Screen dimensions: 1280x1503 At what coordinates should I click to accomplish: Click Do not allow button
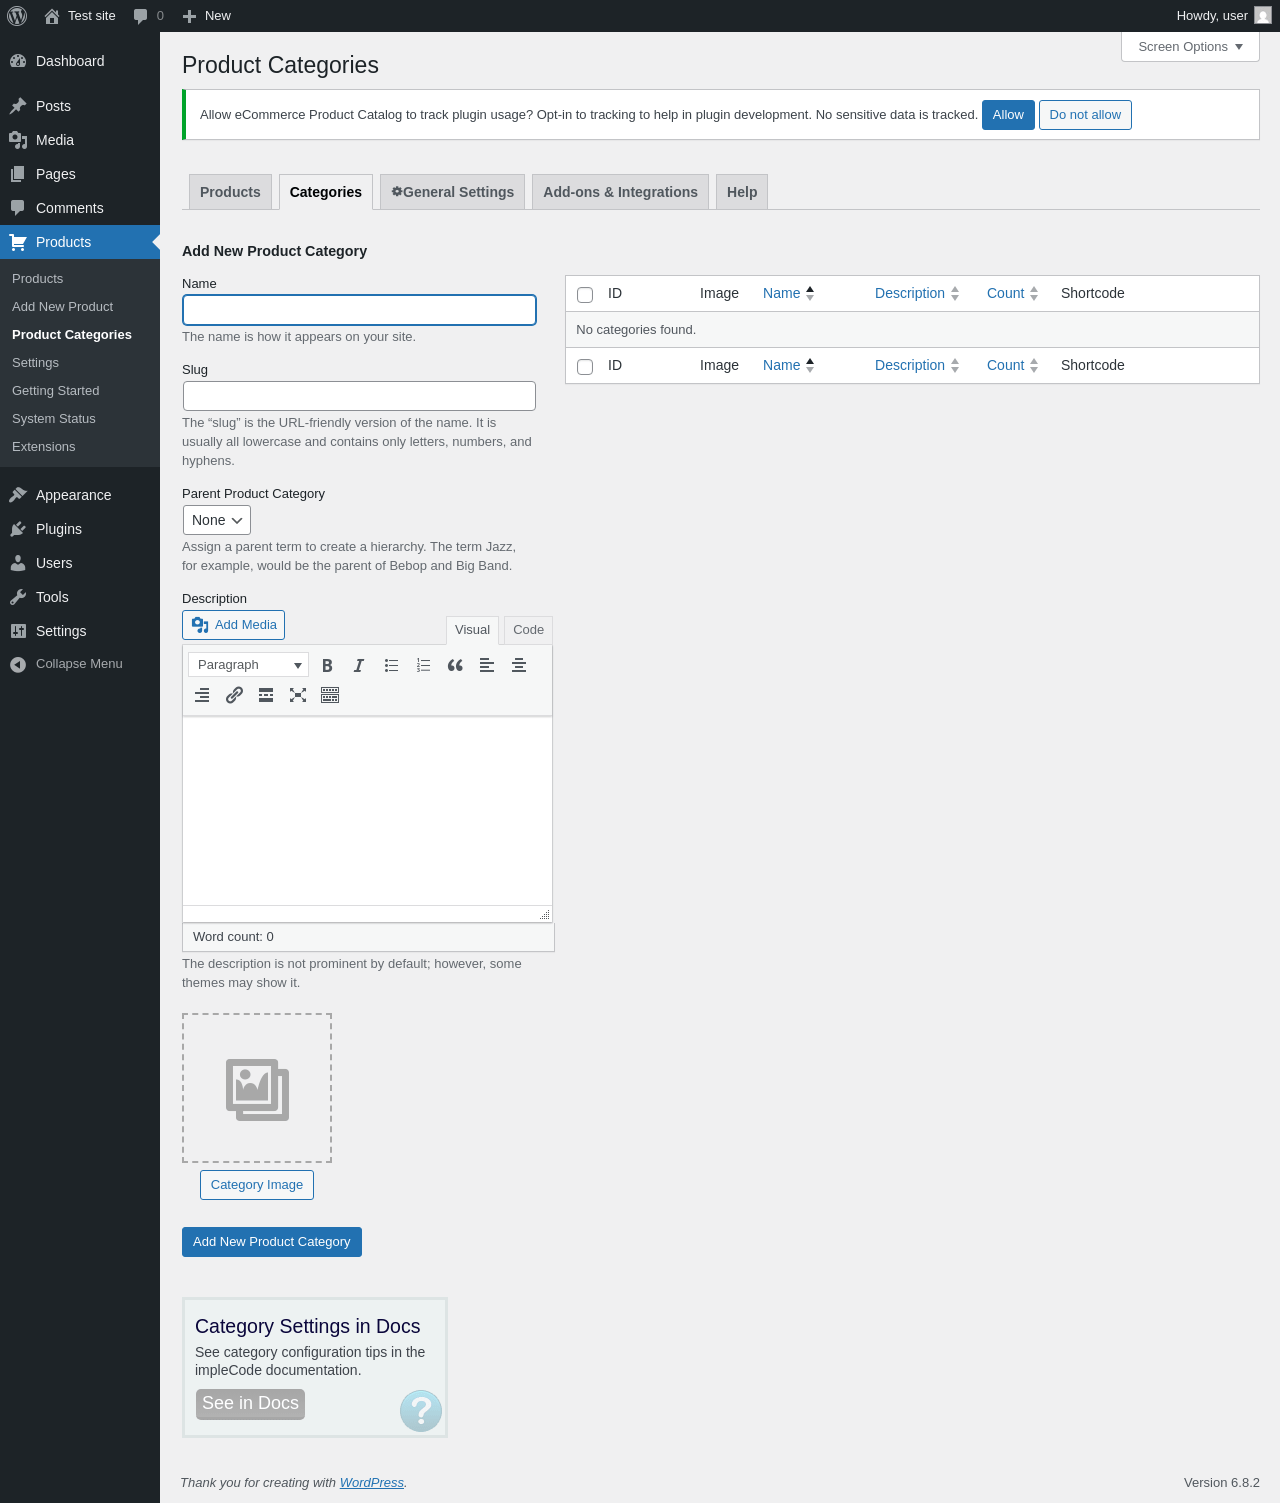click(1085, 115)
